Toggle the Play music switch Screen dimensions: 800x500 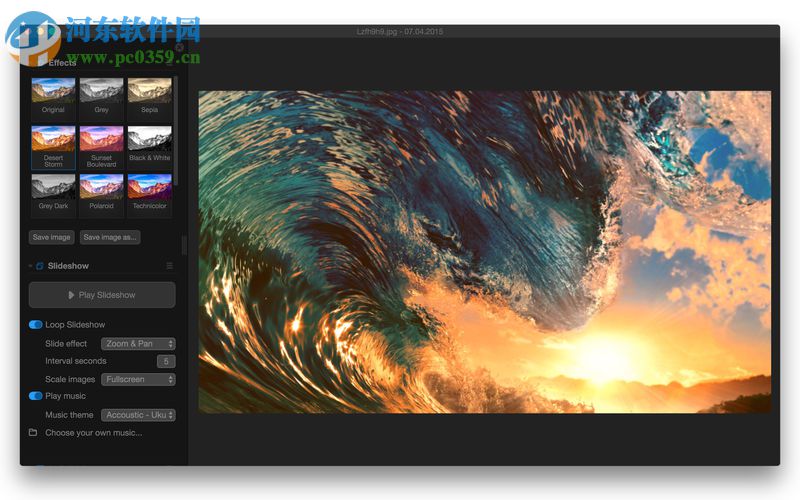point(36,396)
